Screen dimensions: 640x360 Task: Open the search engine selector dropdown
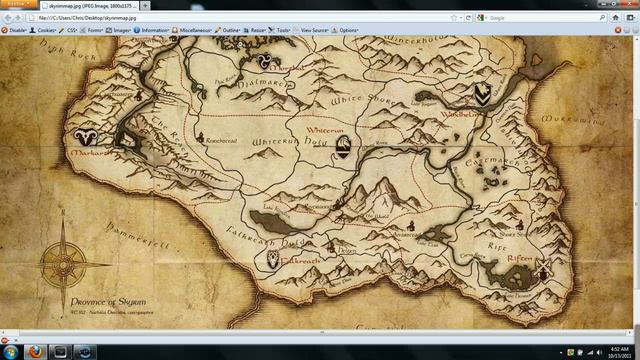482,18
